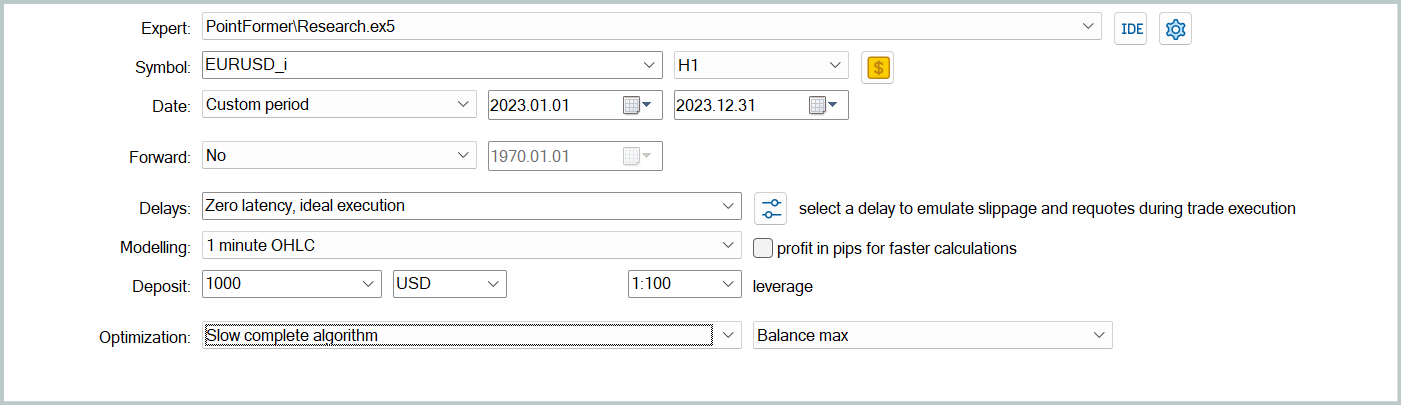Click the Optimization: label
Image resolution: width=1401 pixels, height=405 pixels.
145,338
